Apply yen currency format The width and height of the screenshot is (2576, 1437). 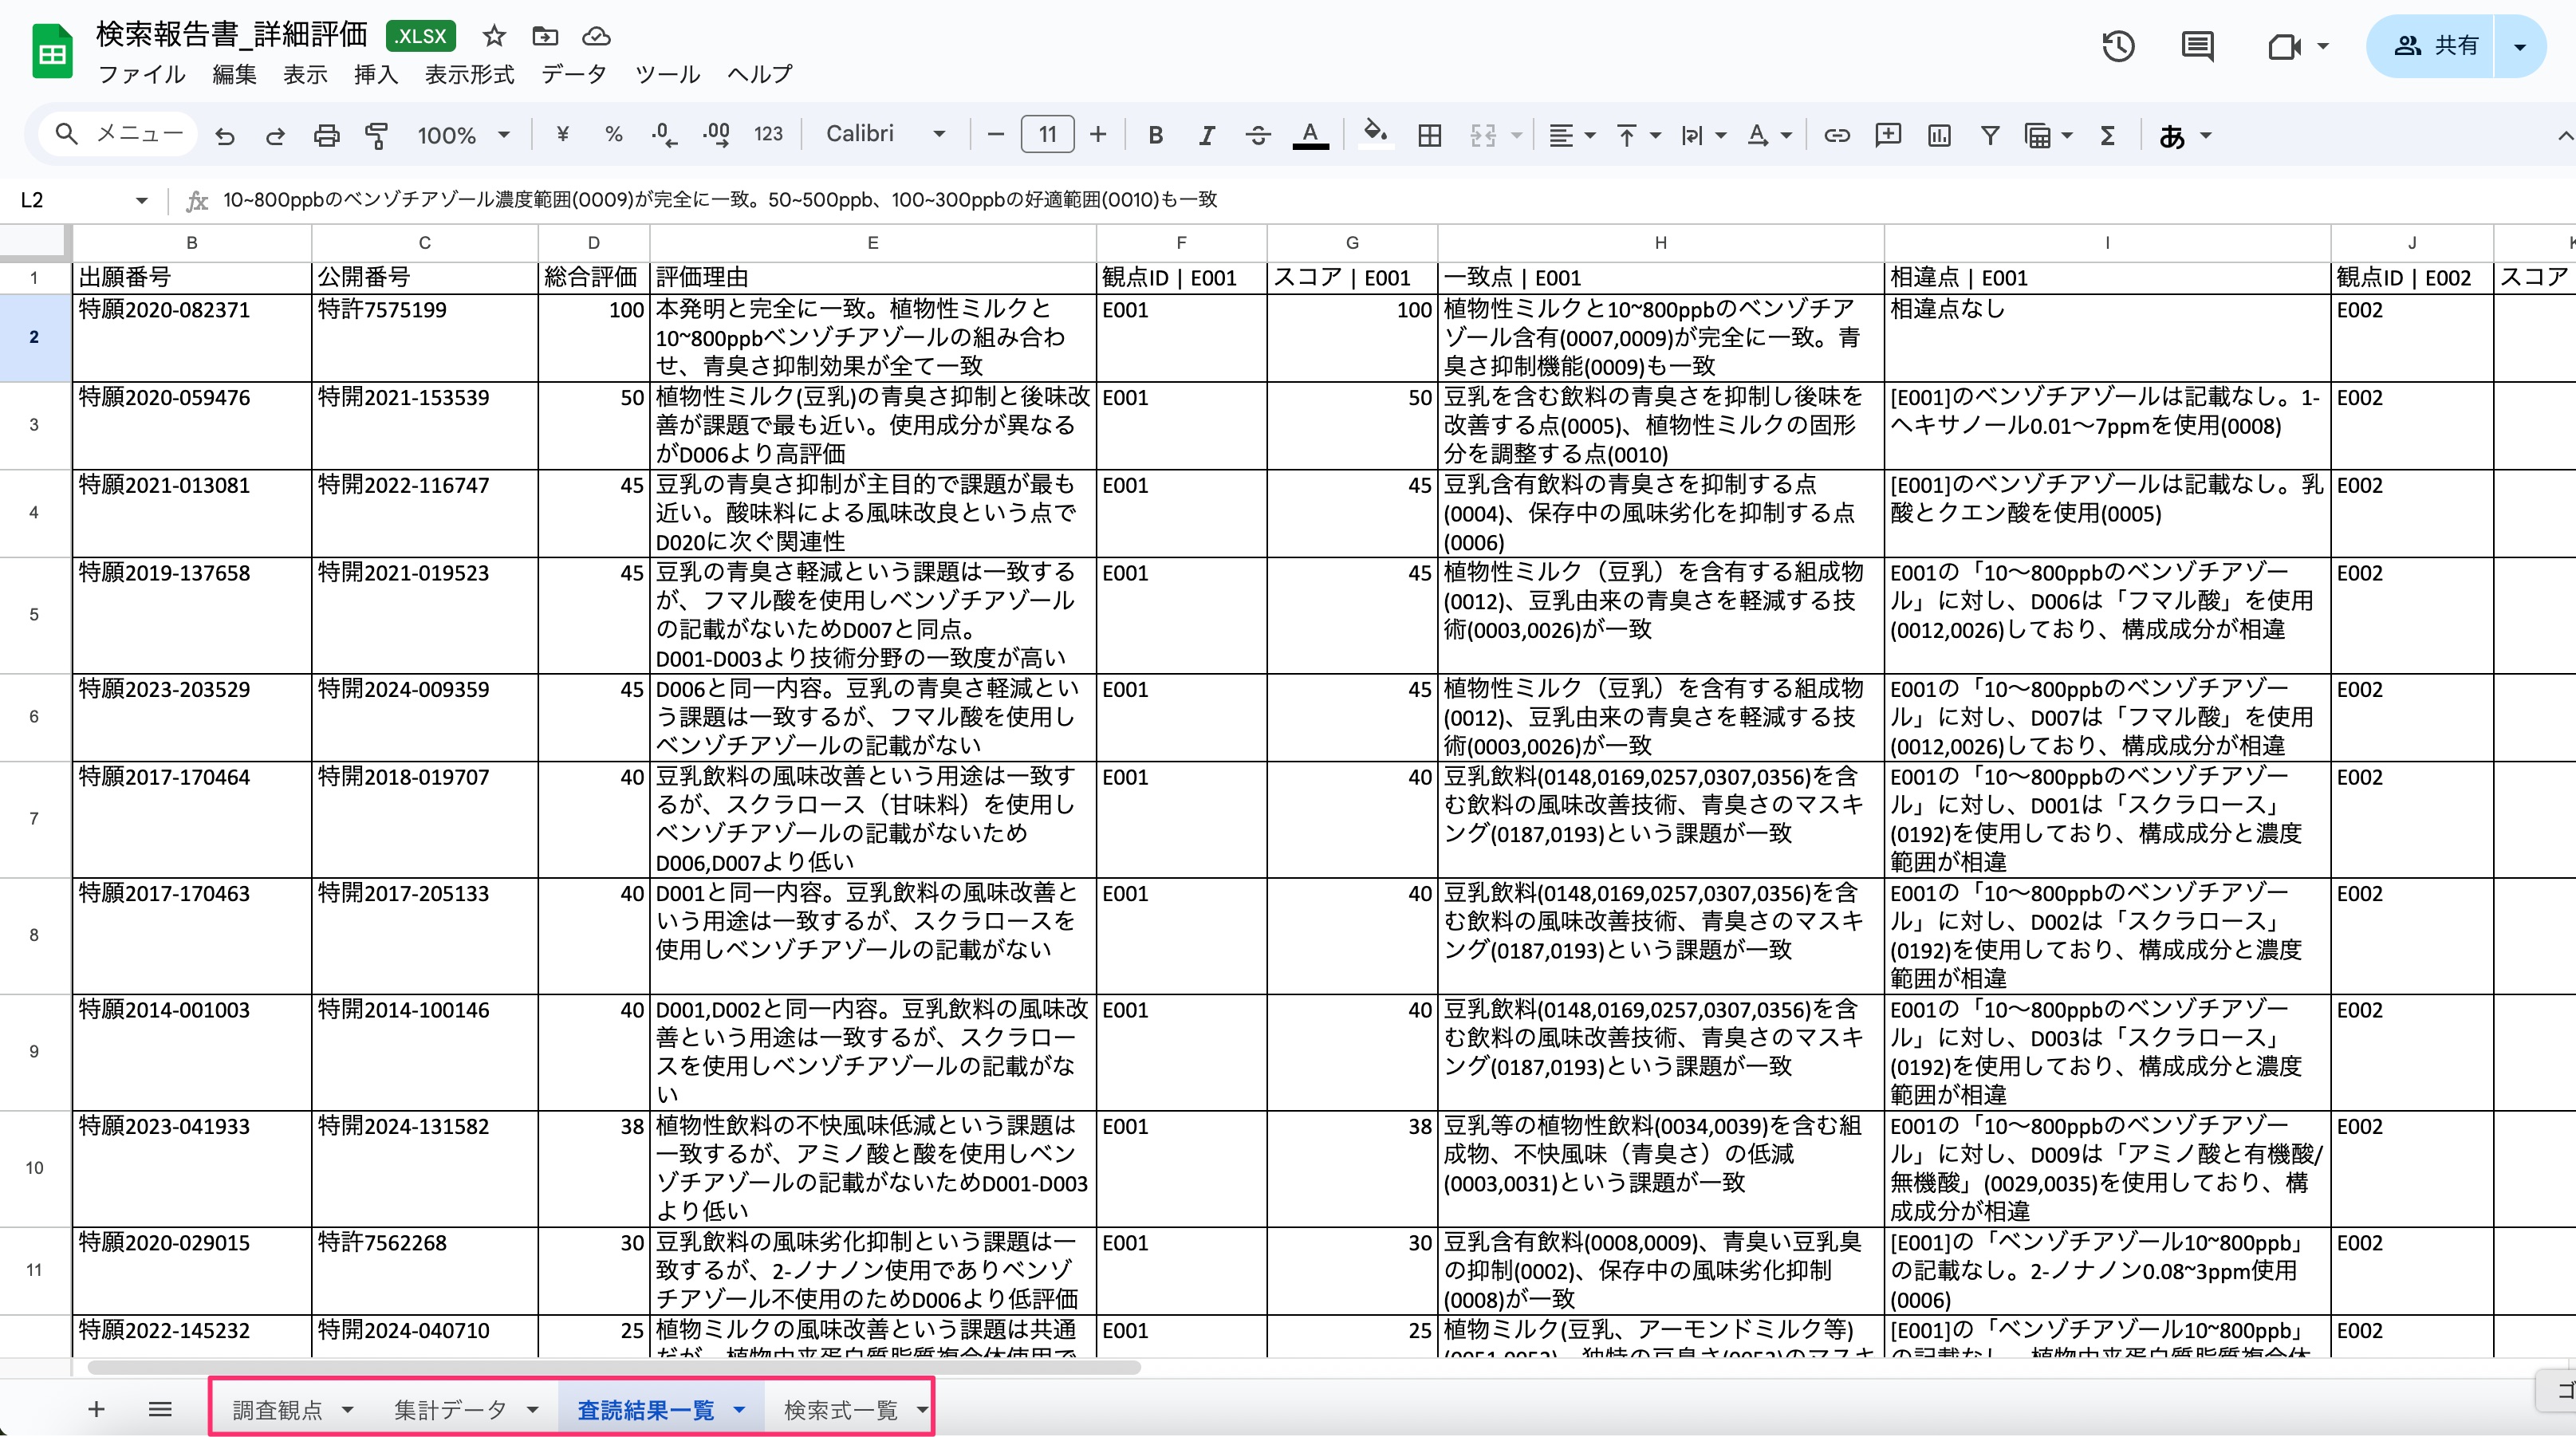(562, 135)
